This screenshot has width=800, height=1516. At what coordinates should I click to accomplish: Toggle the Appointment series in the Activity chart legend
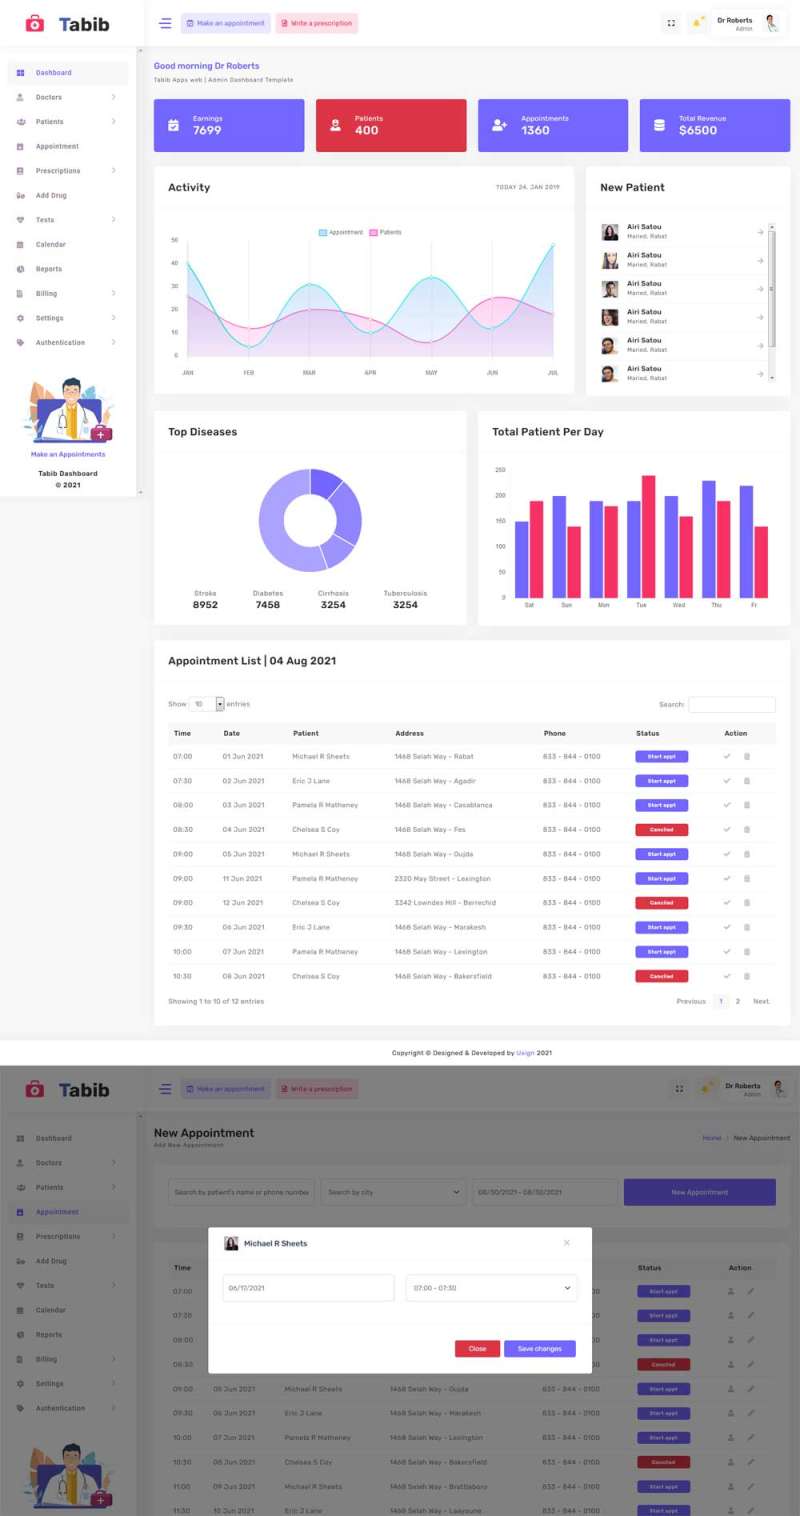pos(340,232)
